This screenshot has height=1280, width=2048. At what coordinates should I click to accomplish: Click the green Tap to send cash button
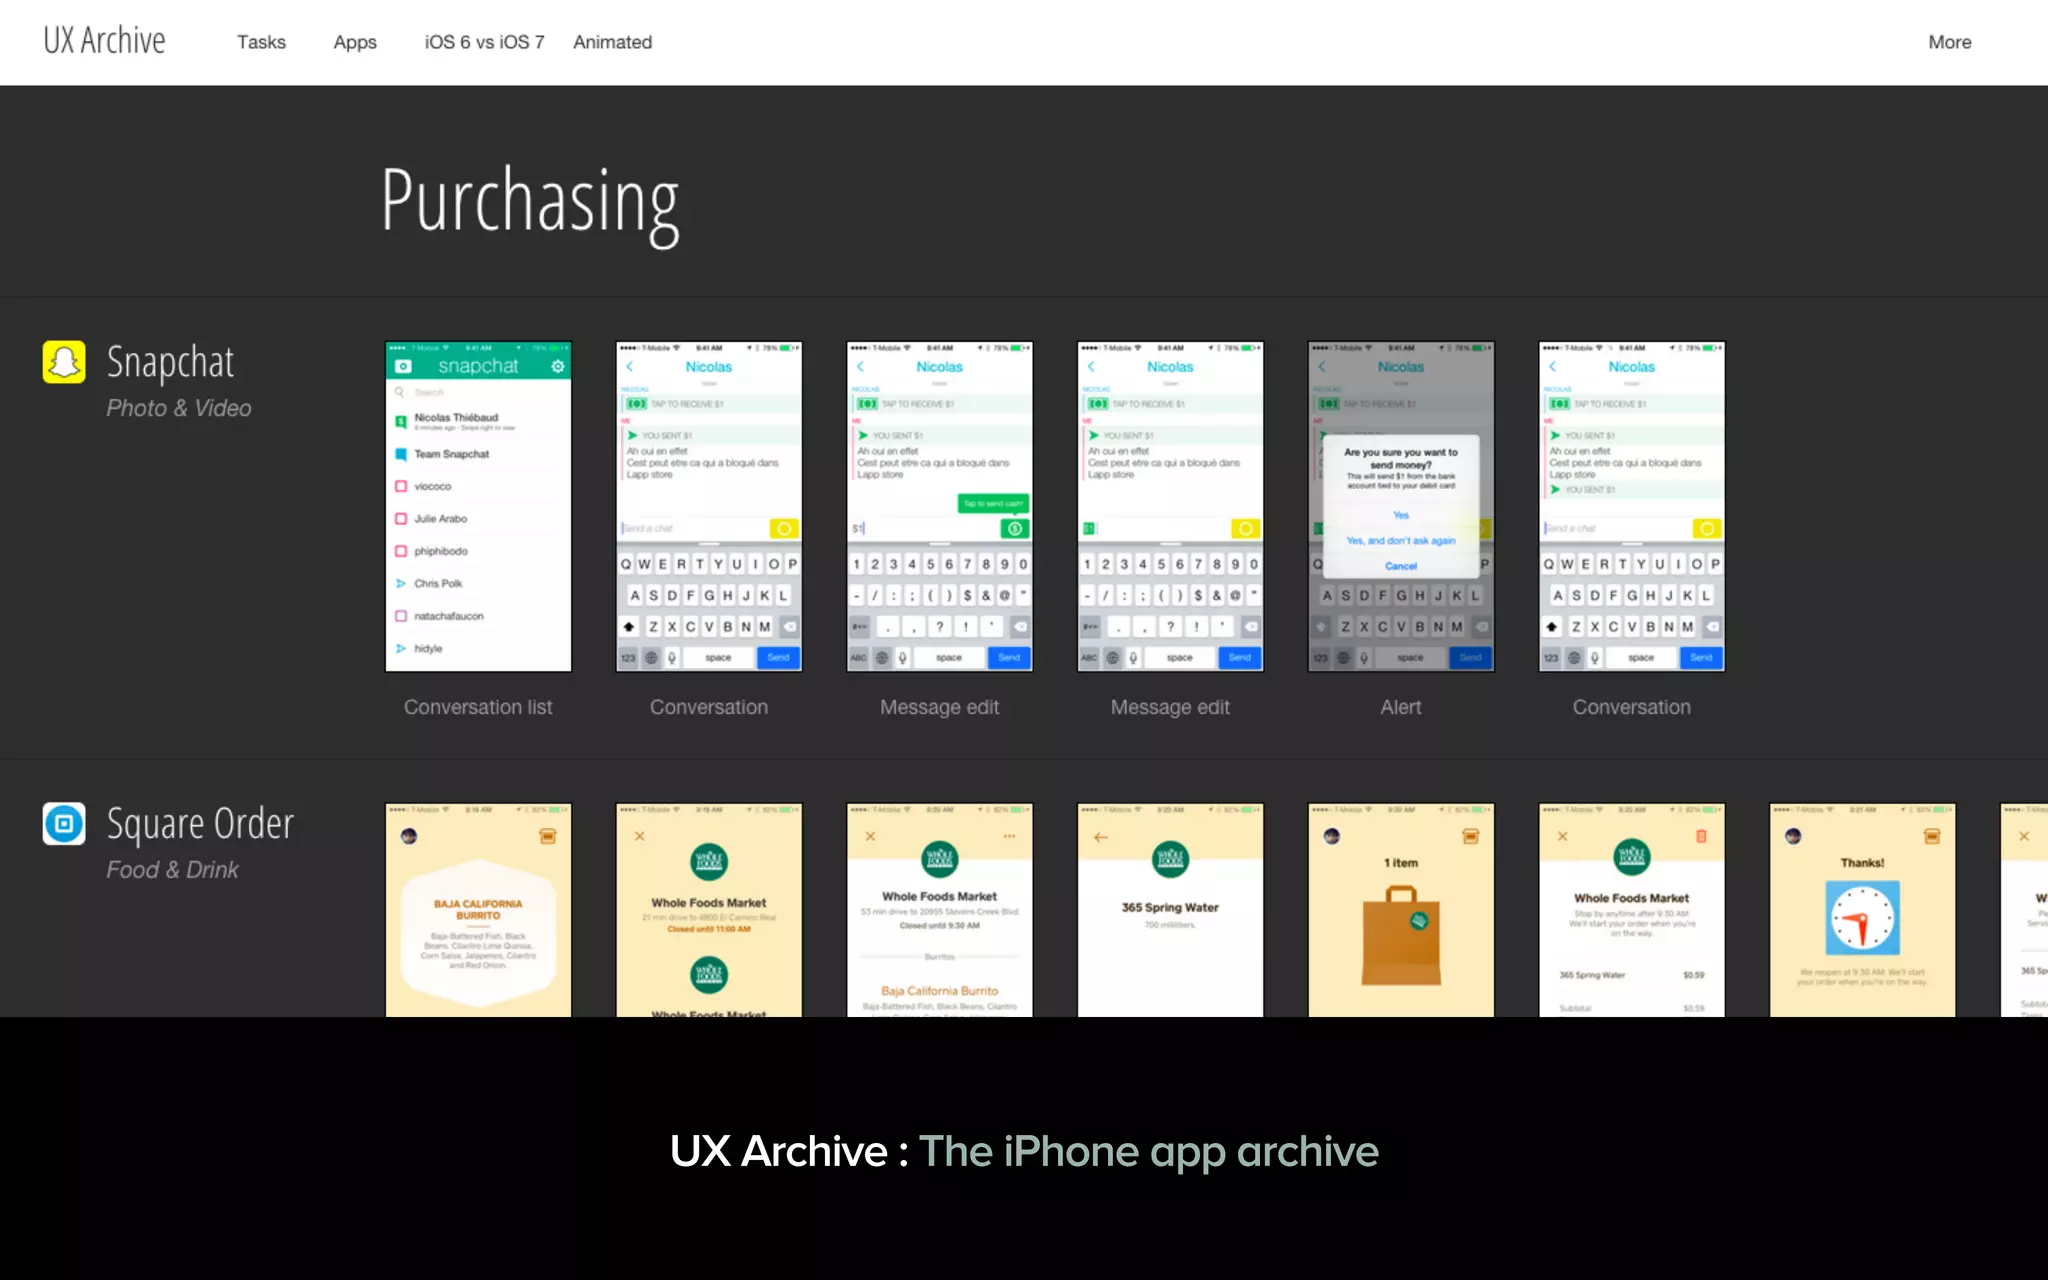993,503
